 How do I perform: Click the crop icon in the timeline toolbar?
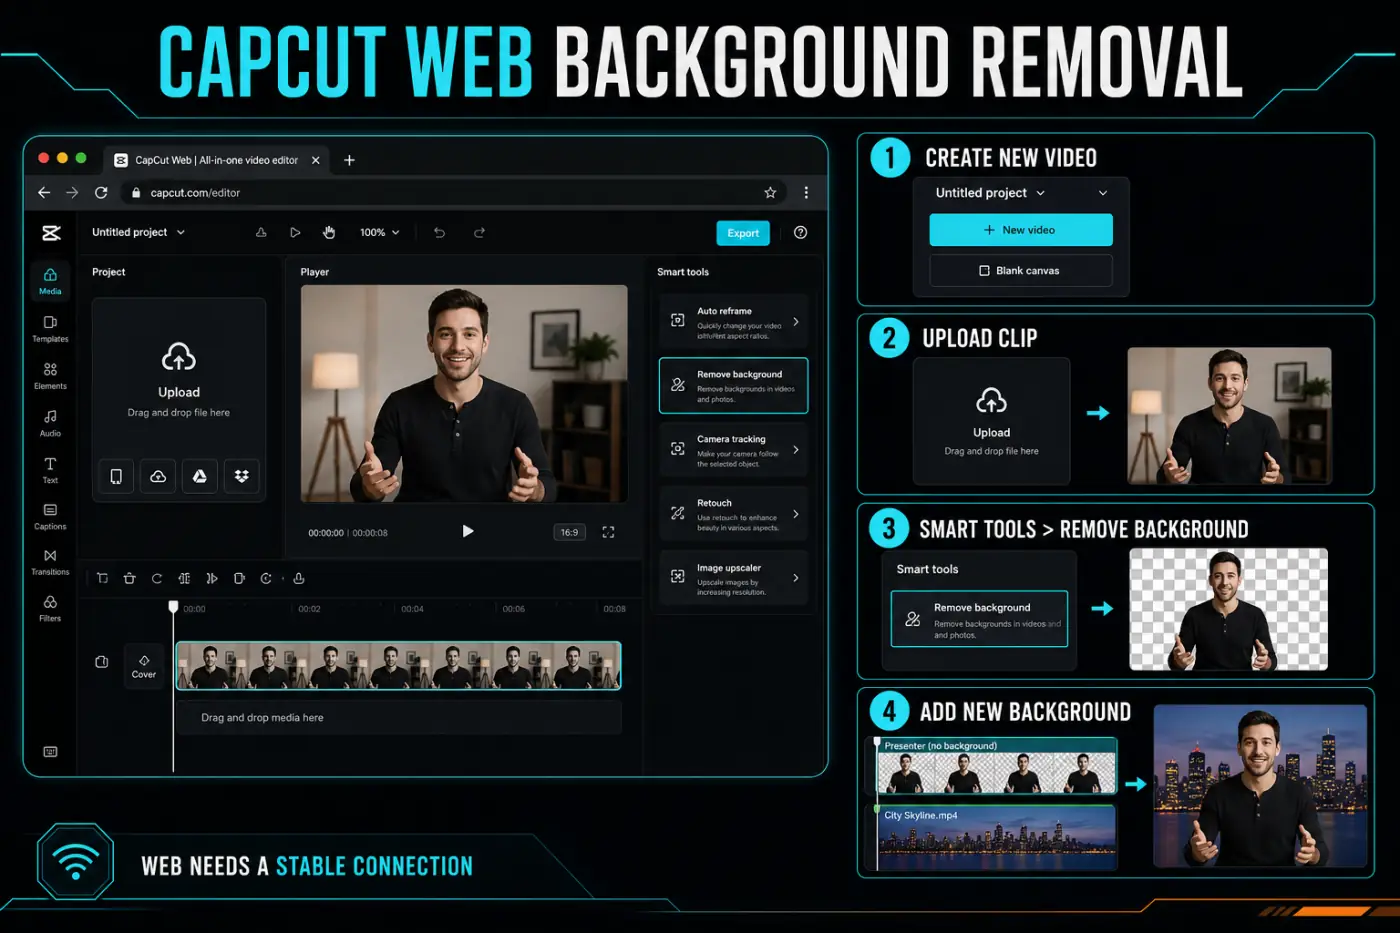click(102, 578)
